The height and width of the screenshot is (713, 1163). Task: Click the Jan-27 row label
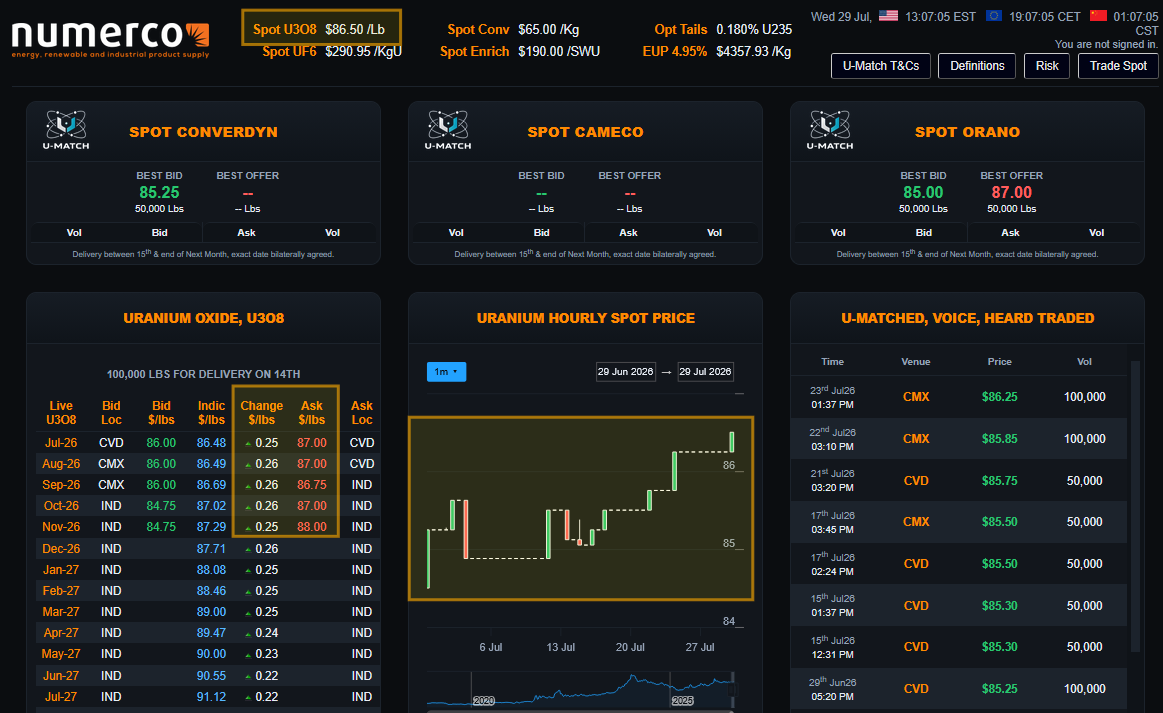coord(61,570)
